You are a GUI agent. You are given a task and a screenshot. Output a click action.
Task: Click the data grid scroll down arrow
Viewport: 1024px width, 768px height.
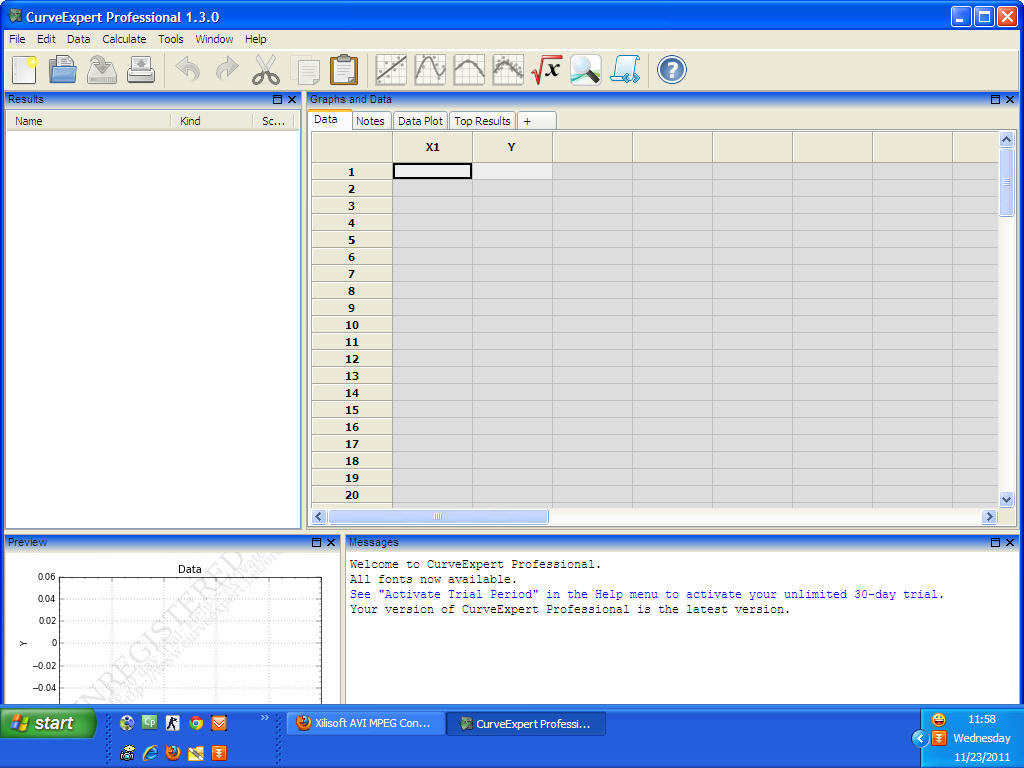pos(1006,500)
